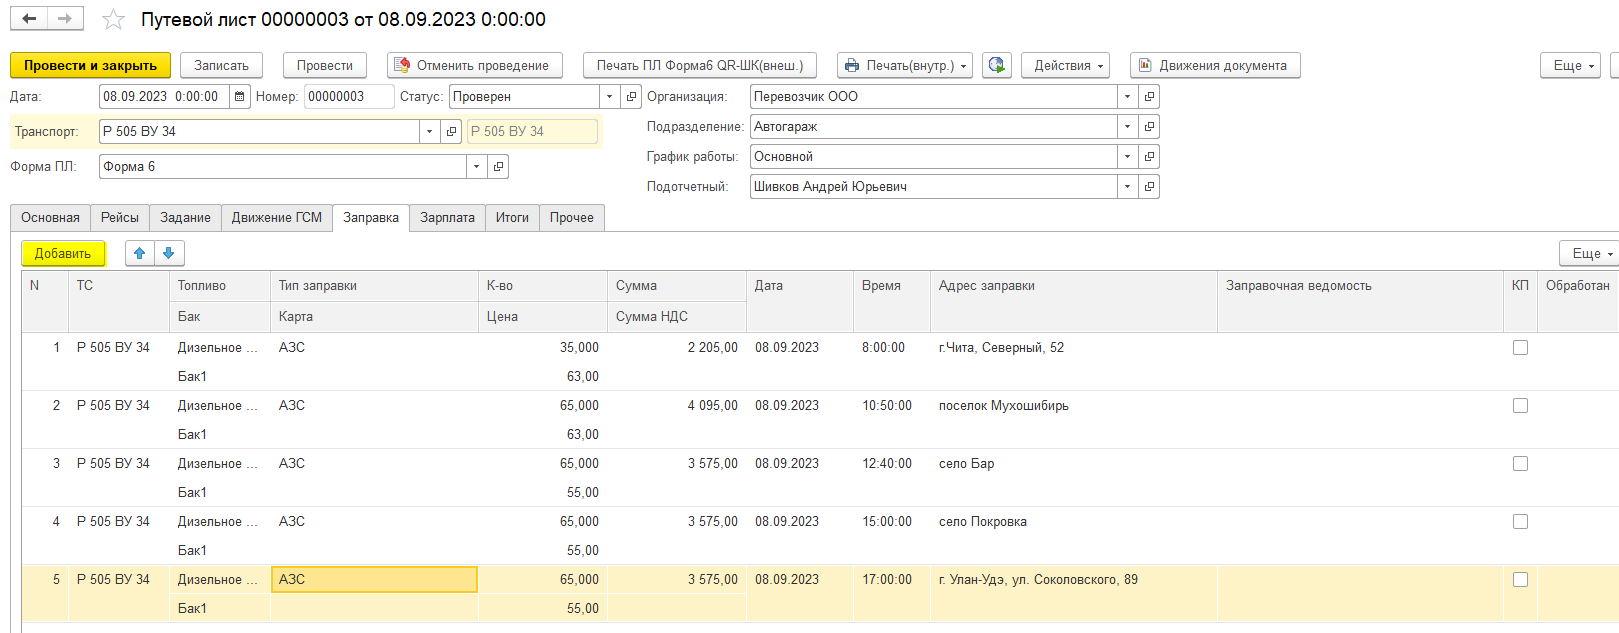Viewport: 1619px width, 633px height.
Task: Open Организация record with open-form icon
Action: (x=1149, y=97)
